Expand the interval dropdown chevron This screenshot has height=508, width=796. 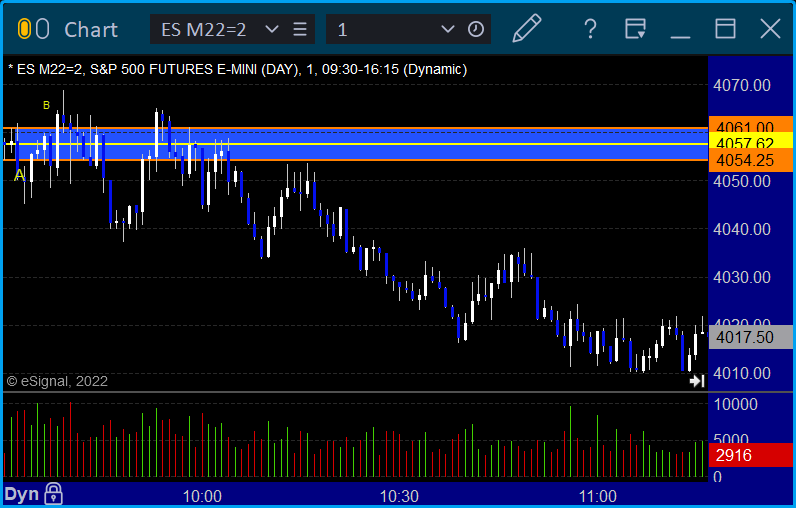click(x=447, y=29)
